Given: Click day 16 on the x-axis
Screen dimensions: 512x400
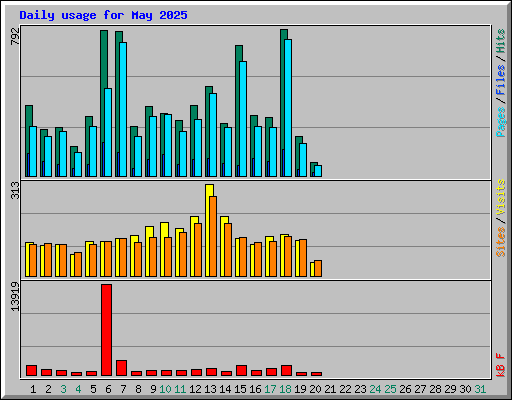Looking at the screenshot, I should click(255, 389).
